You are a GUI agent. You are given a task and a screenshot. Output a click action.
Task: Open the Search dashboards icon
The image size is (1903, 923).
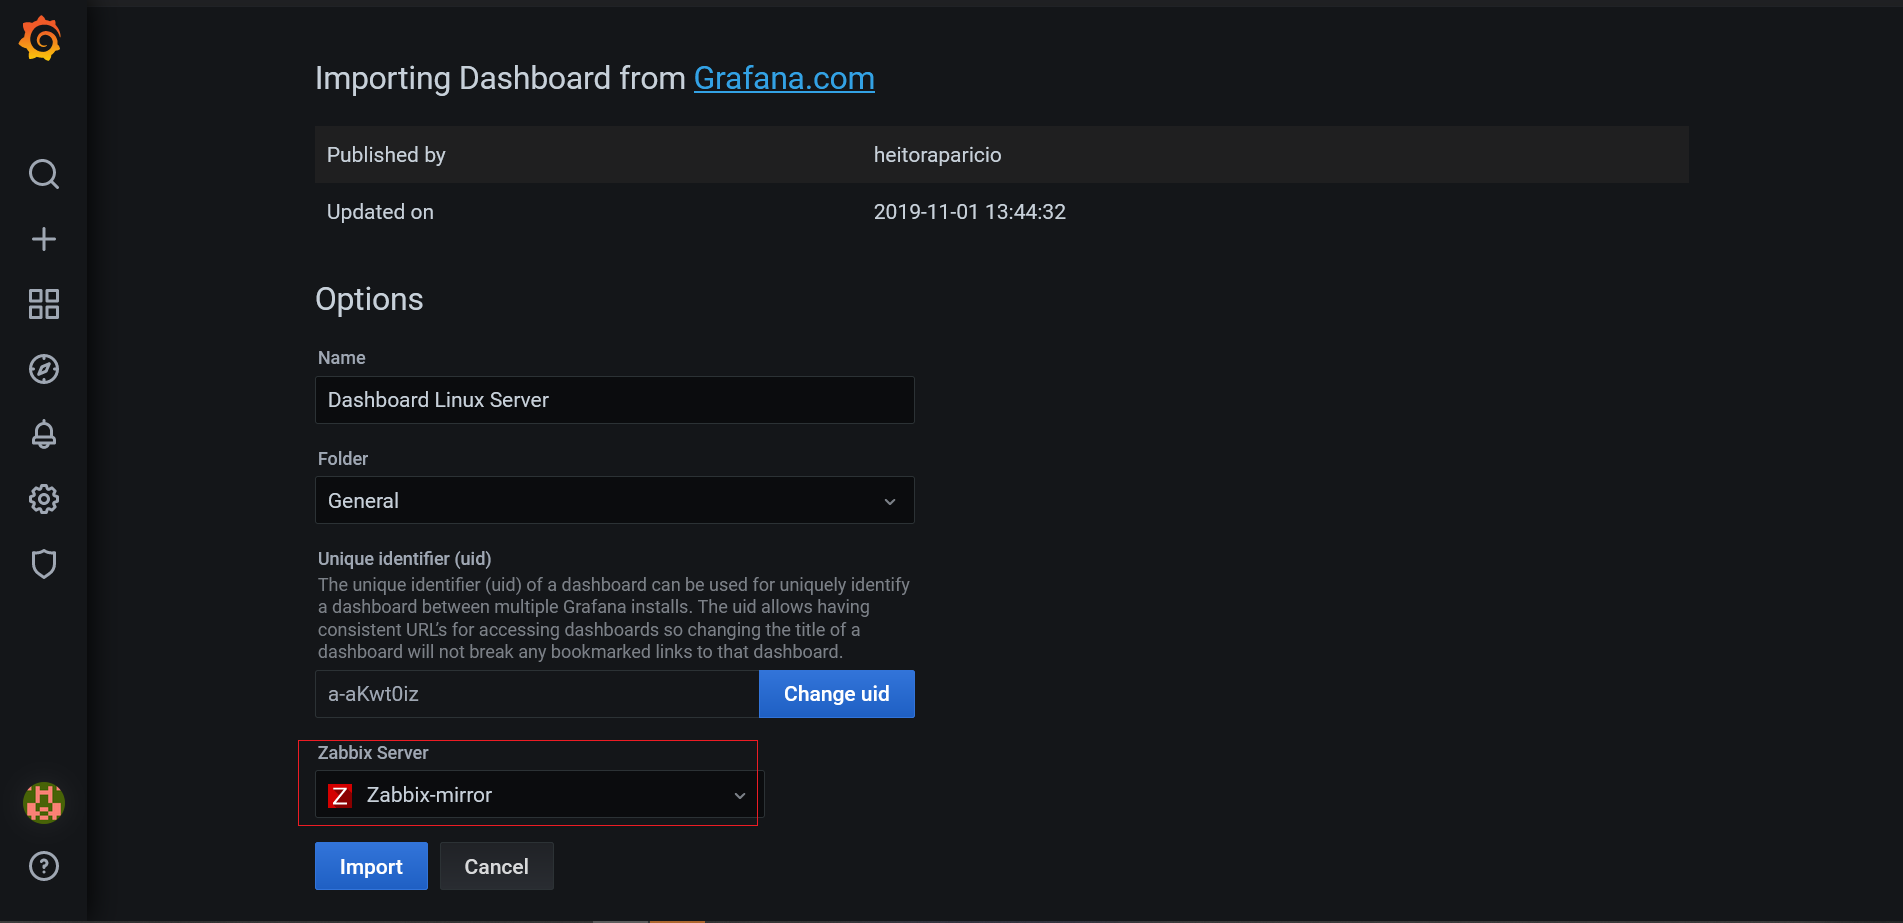(43, 174)
